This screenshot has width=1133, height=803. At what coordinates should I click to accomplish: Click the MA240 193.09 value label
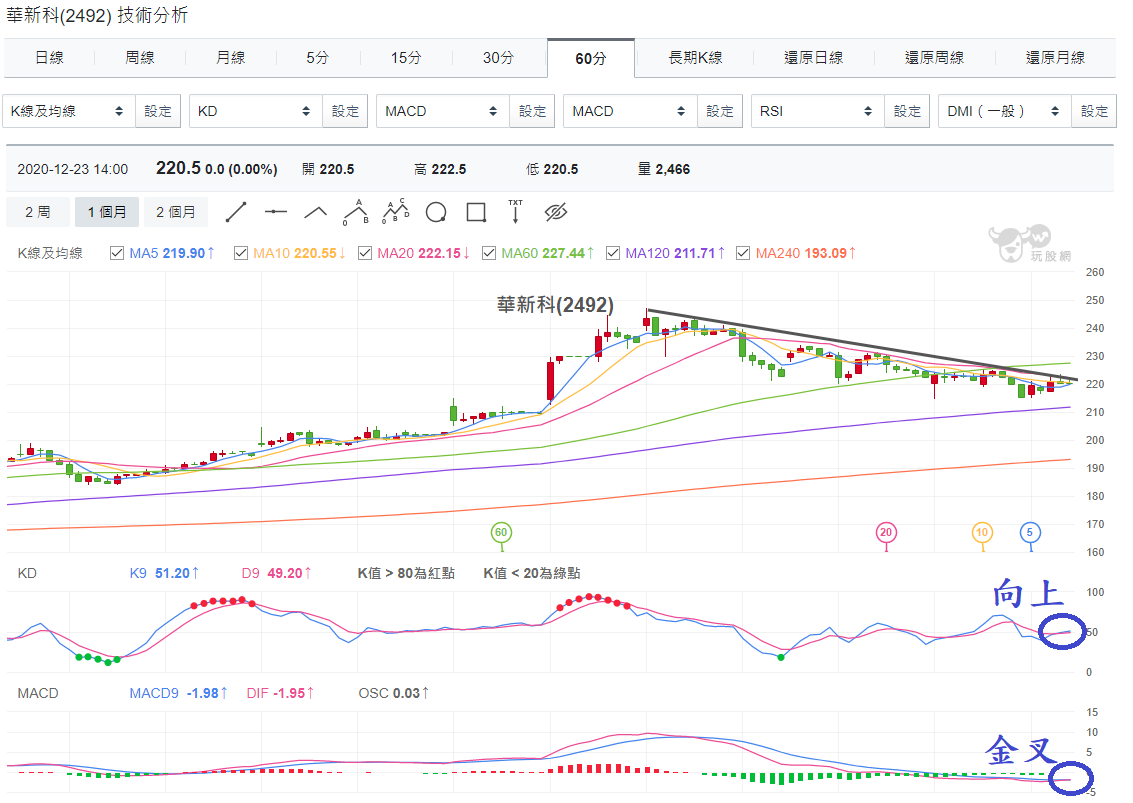coord(806,253)
